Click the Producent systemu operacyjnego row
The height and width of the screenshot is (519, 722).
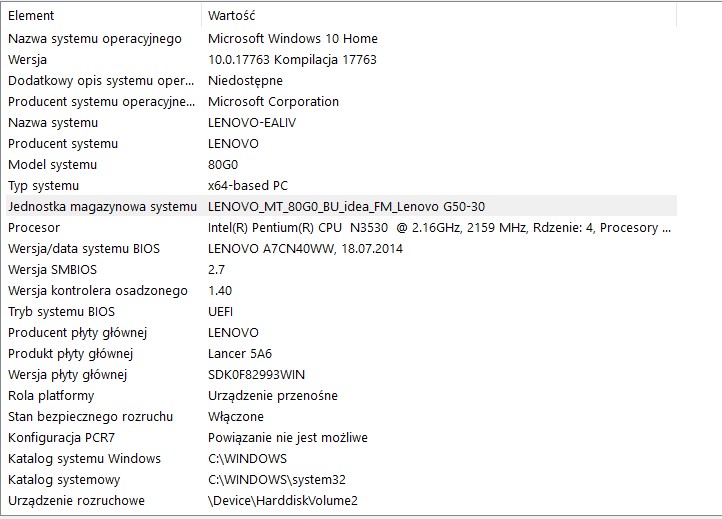tap(101, 101)
